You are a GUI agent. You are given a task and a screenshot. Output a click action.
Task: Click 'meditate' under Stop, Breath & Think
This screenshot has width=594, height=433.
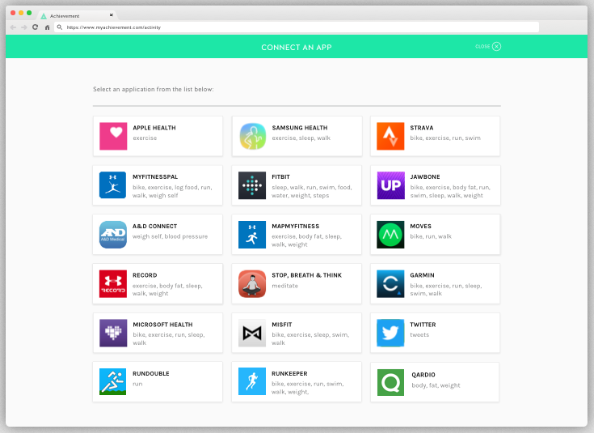[285, 286]
